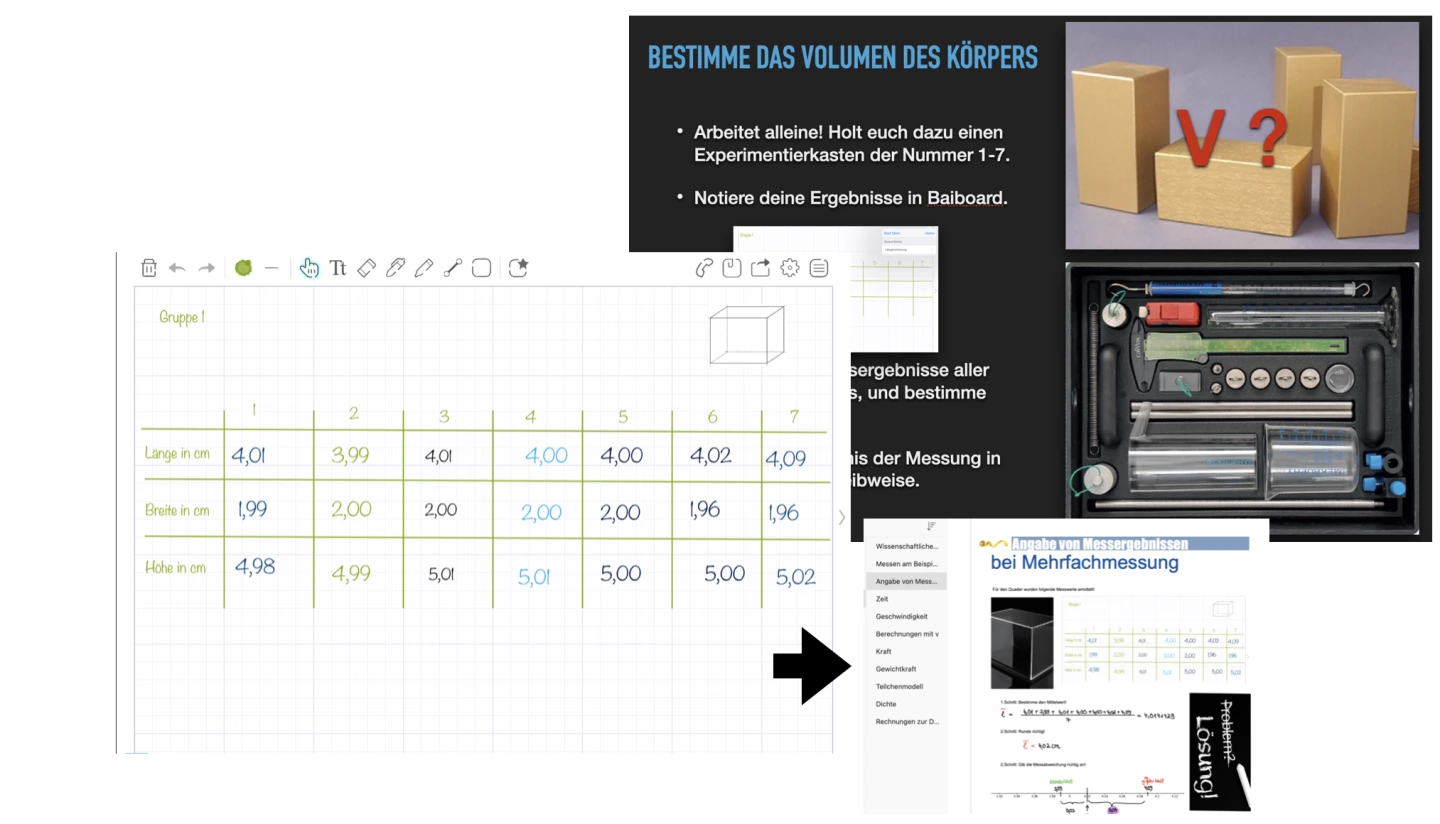
Task: Click the sort icon above the sidebar list
Action: point(931,526)
